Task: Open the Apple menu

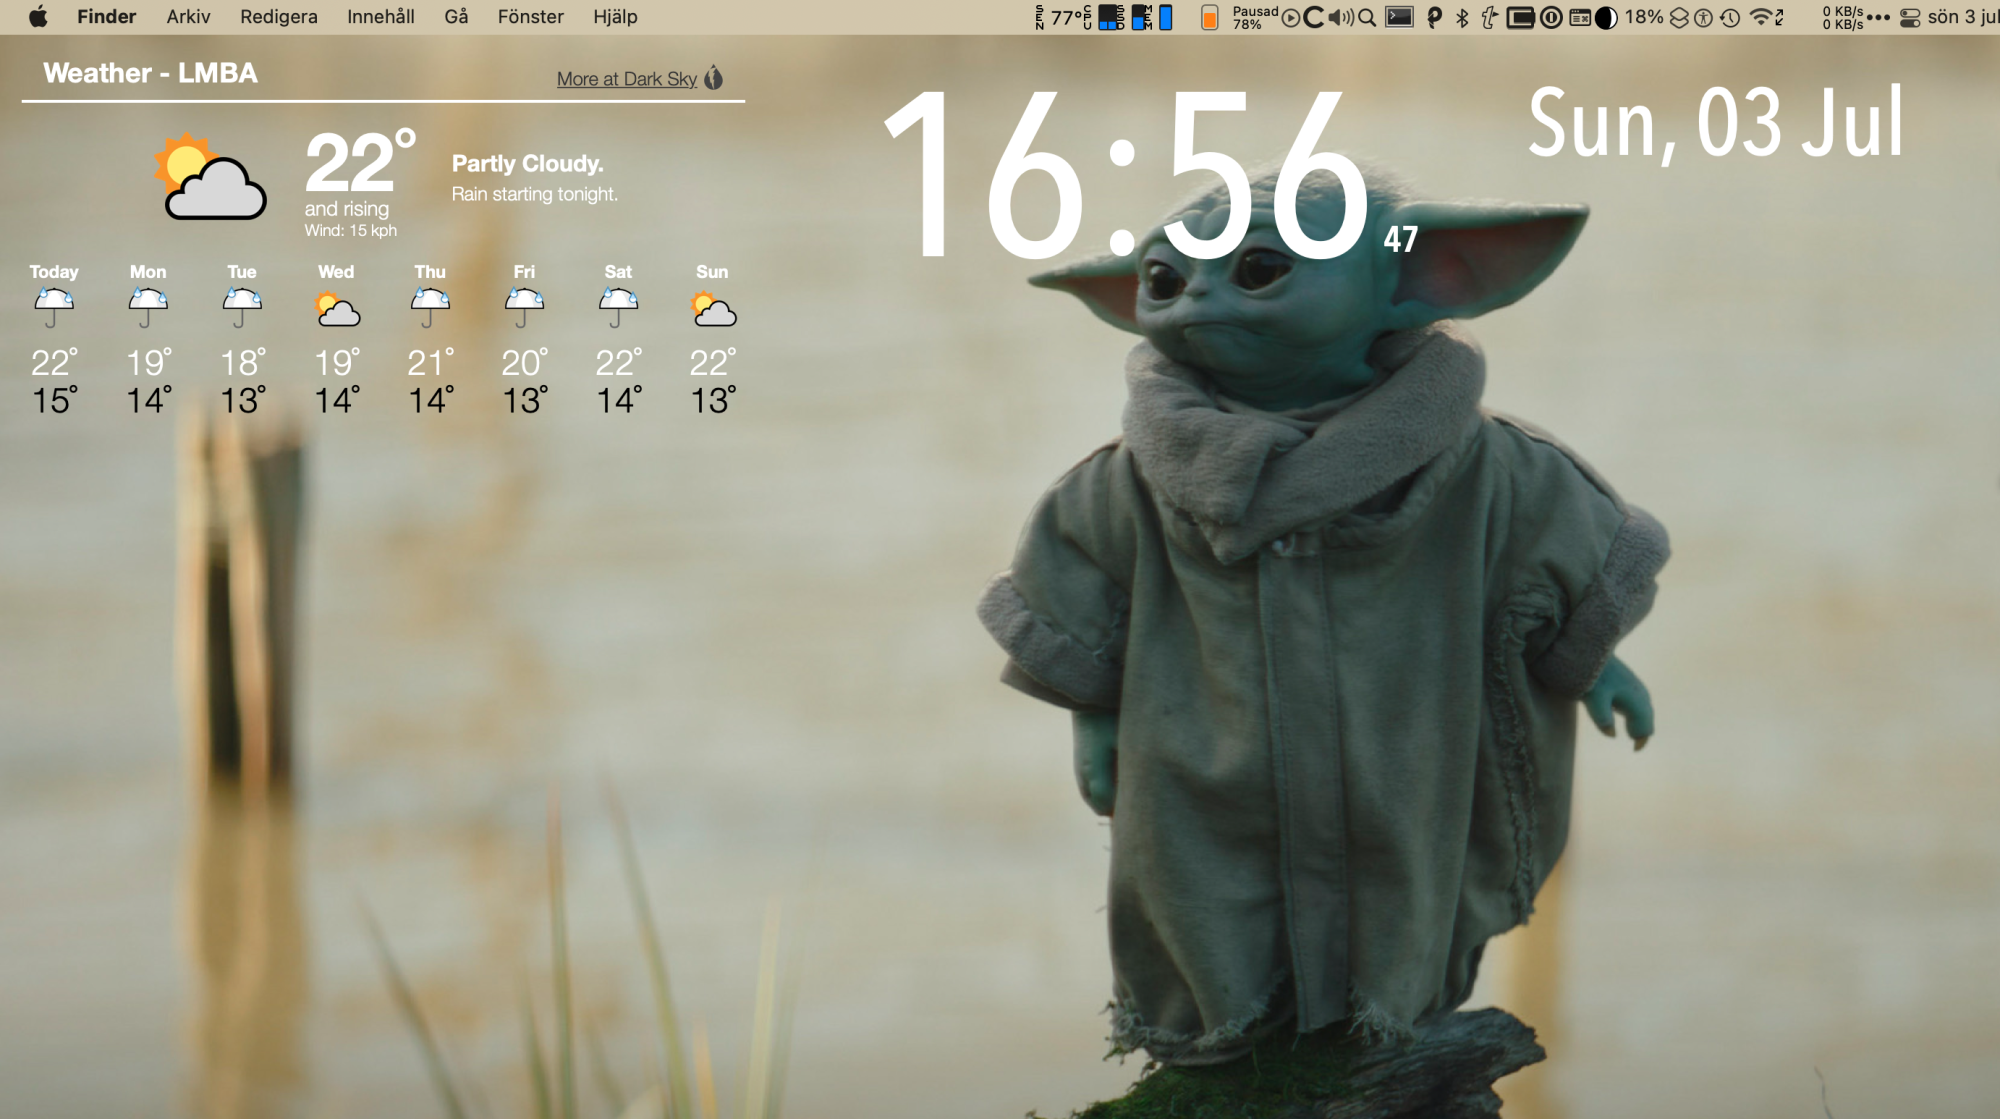Action: (38, 17)
